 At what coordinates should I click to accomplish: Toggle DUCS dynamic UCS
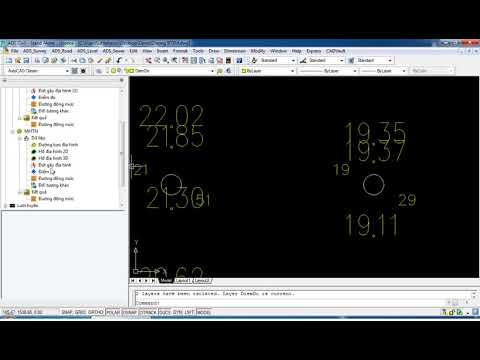165,312
